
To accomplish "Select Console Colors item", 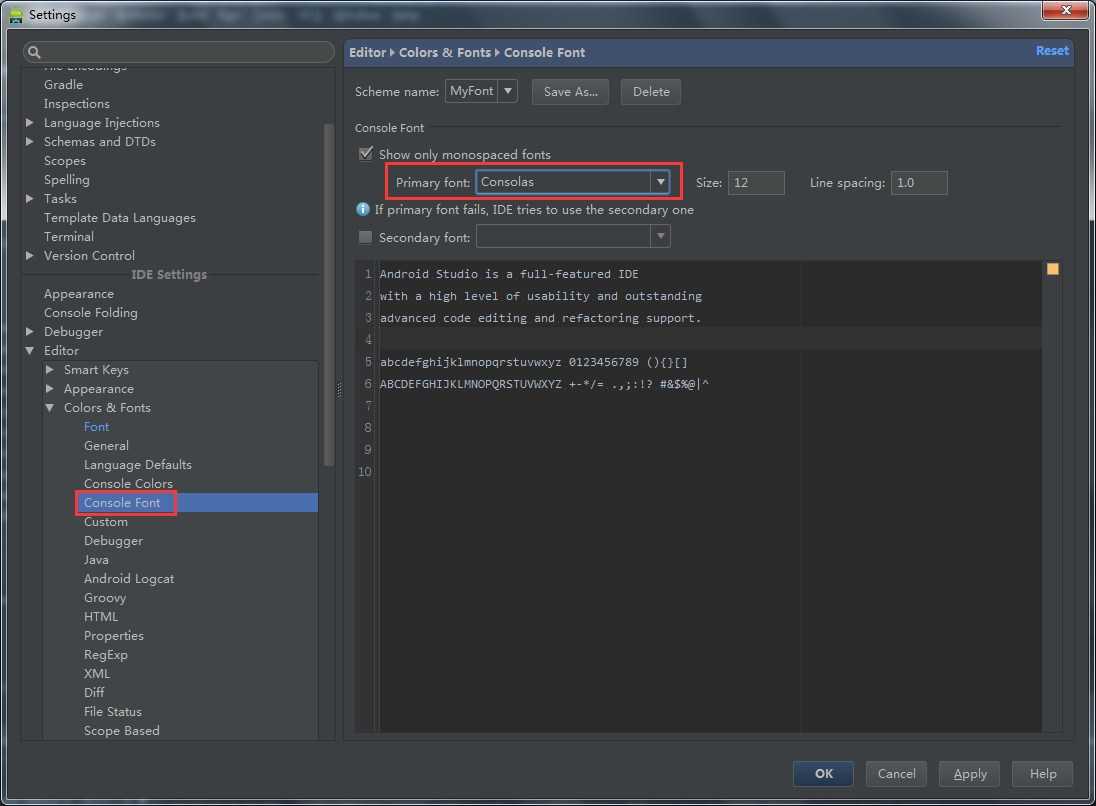I will pyautogui.click(x=129, y=483).
